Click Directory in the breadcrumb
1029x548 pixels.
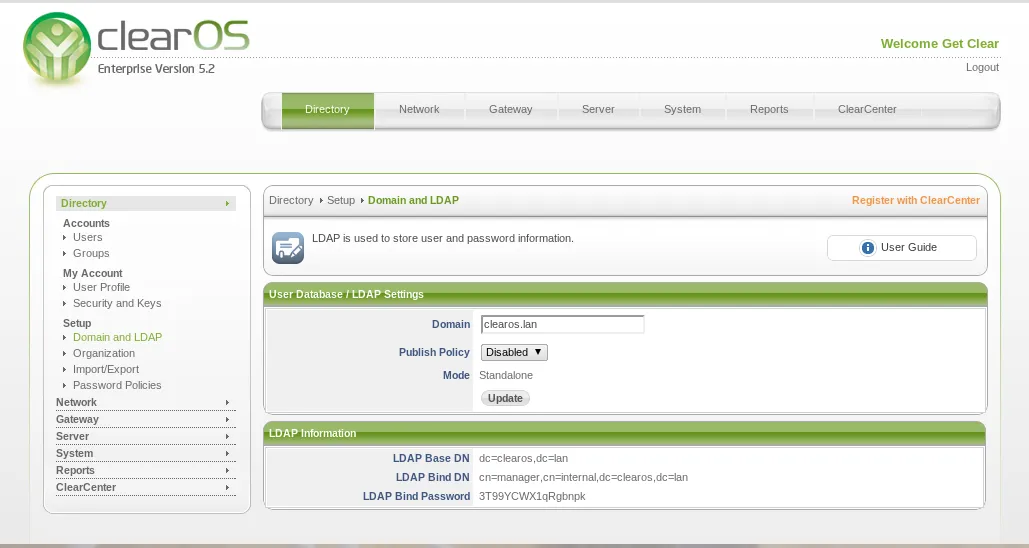[x=291, y=200]
